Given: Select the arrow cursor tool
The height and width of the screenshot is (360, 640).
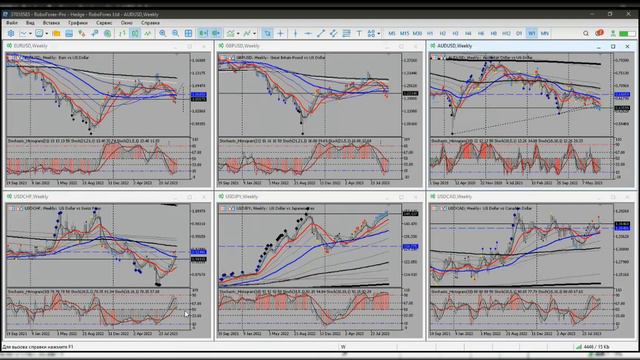Looking at the screenshot, I should 267,33.
